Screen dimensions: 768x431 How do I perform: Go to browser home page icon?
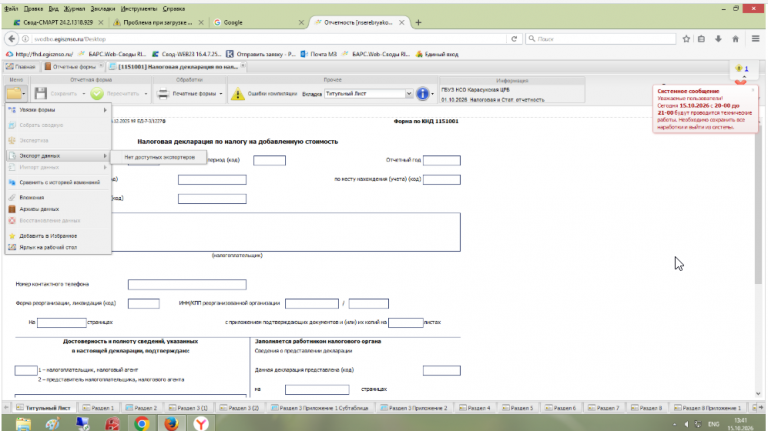point(735,39)
